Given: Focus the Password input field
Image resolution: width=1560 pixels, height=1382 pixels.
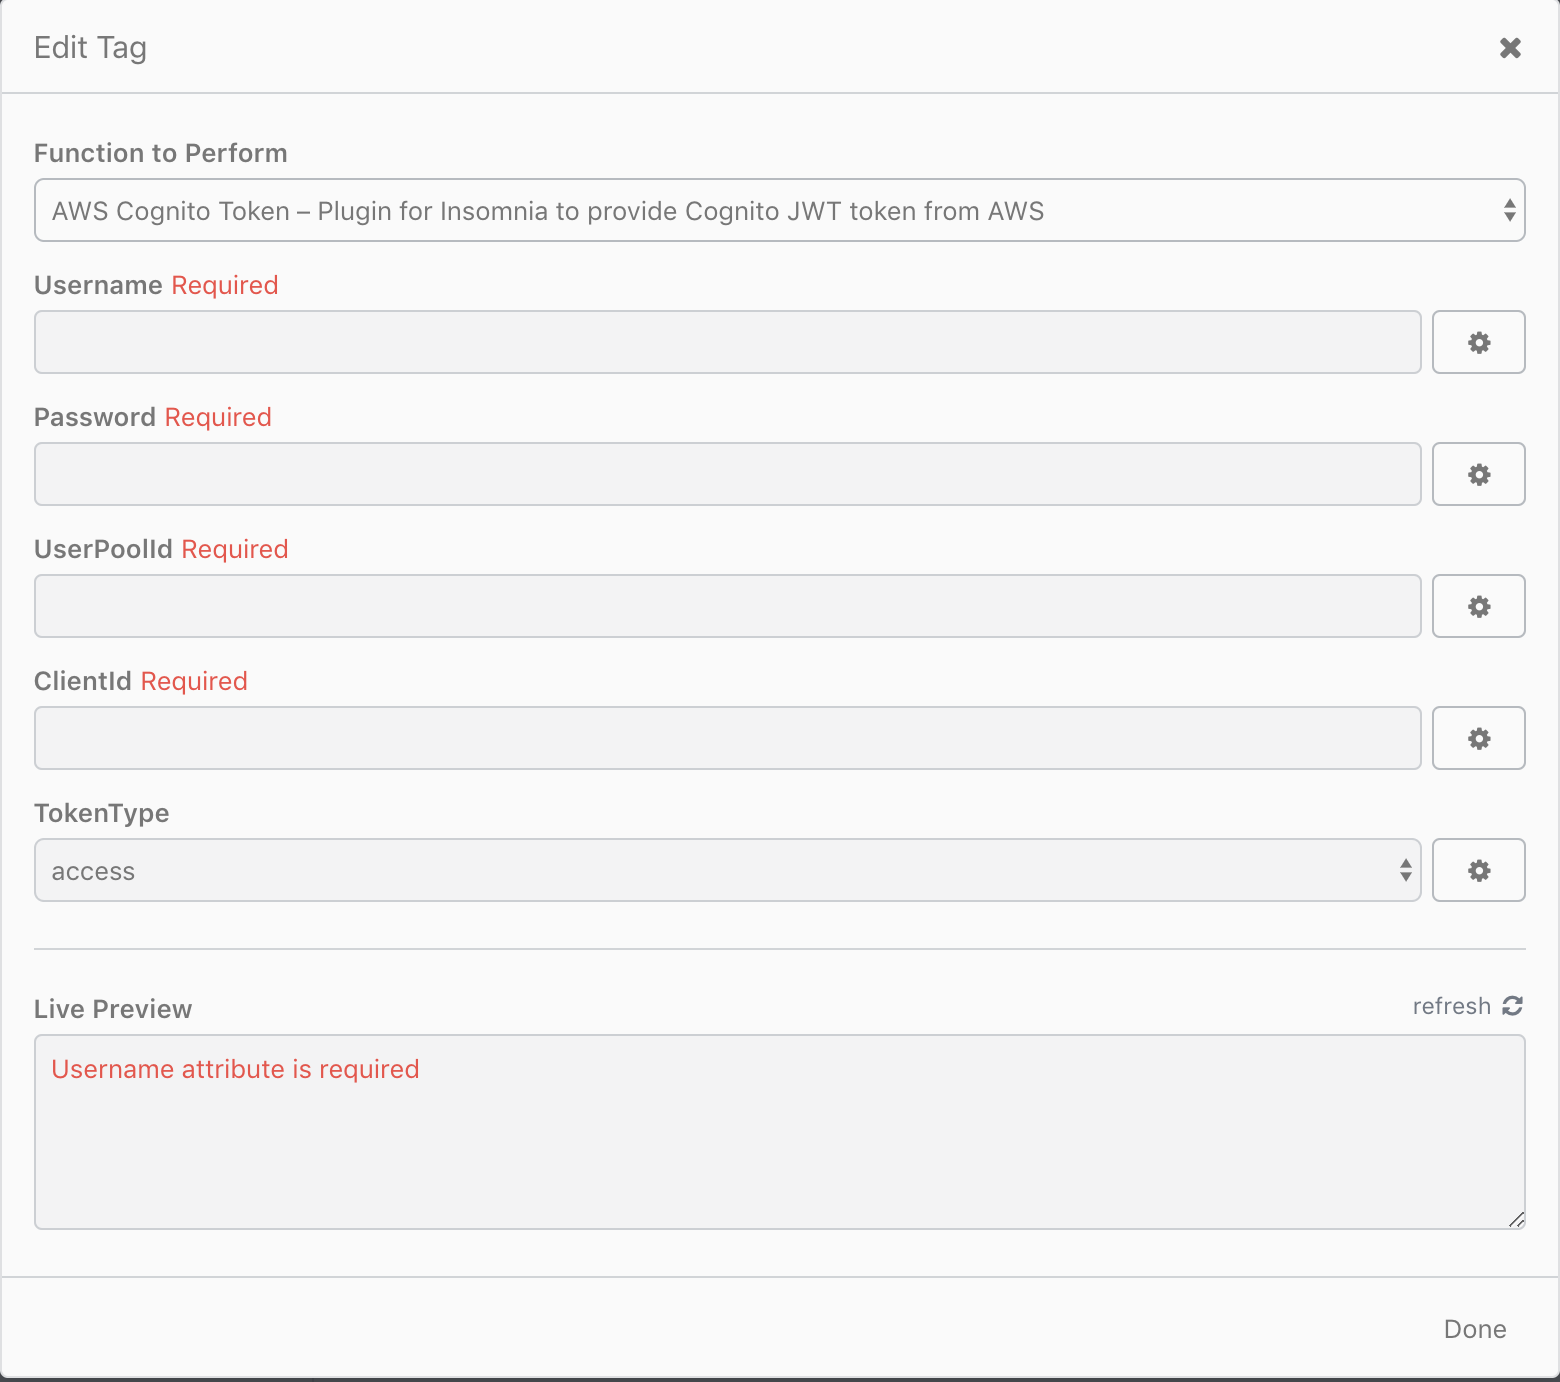Looking at the screenshot, I should tap(728, 474).
